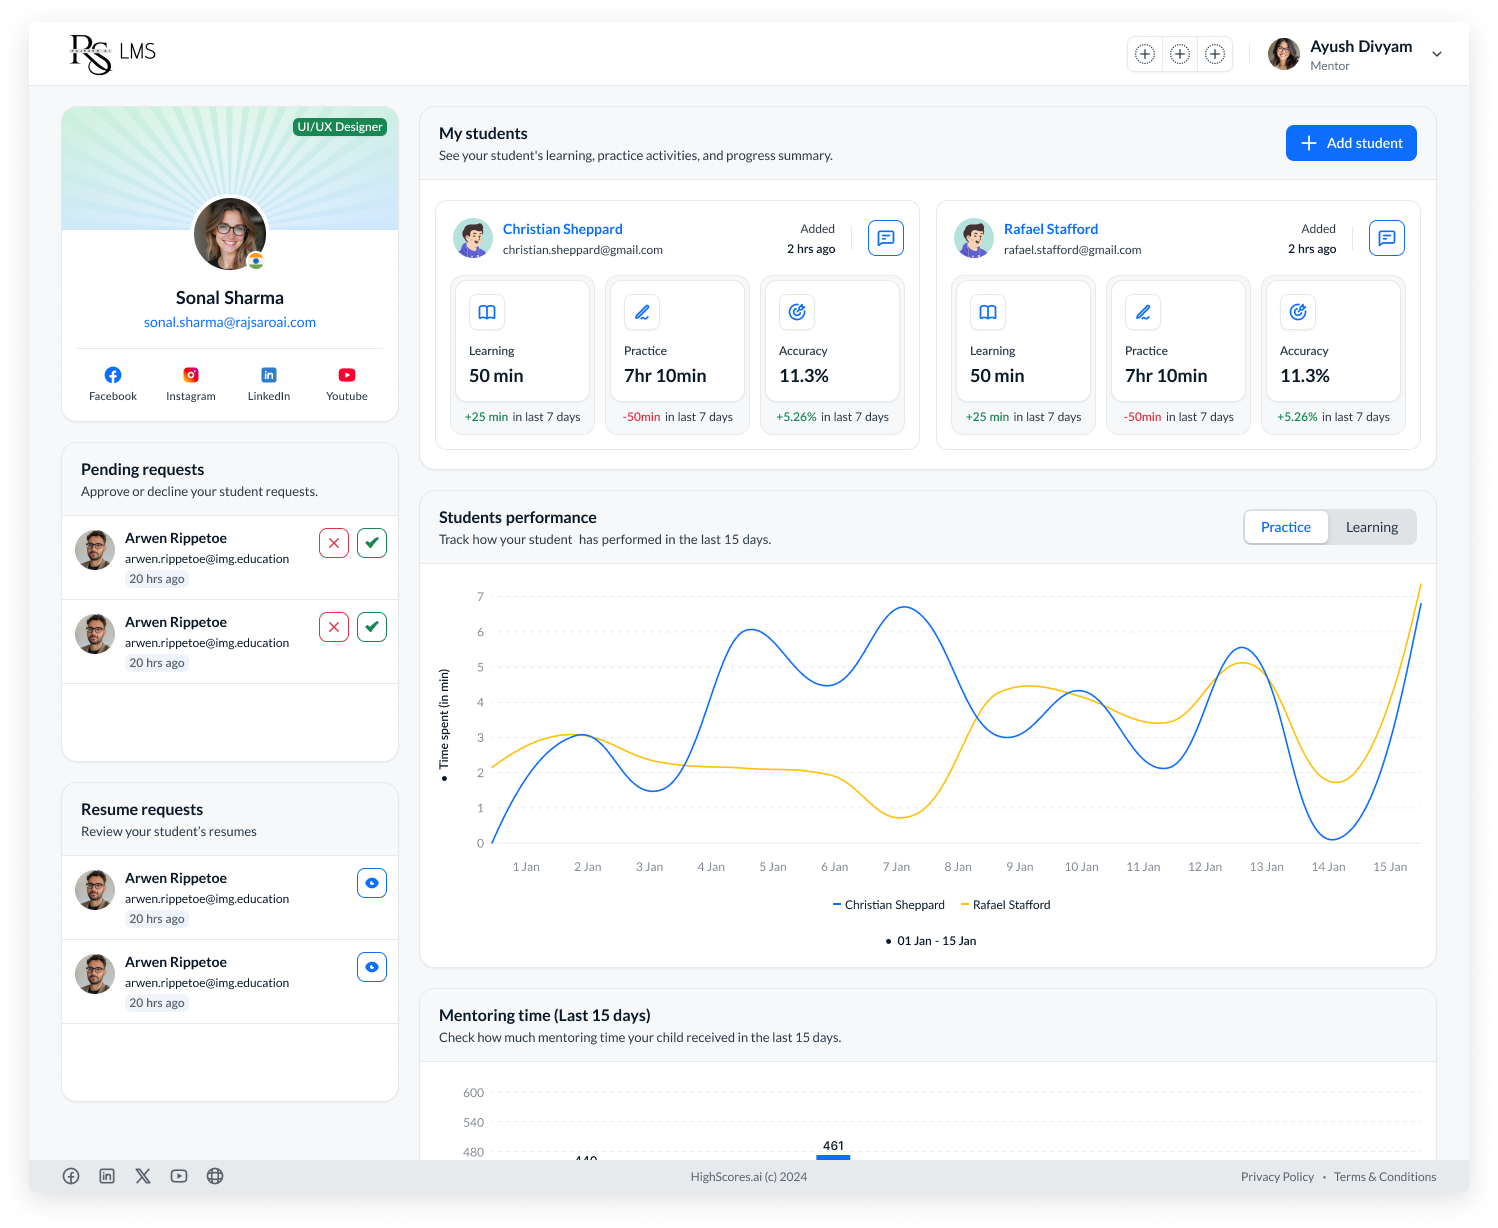Open Sonal Sharma's Youtube icon

[x=347, y=375]
